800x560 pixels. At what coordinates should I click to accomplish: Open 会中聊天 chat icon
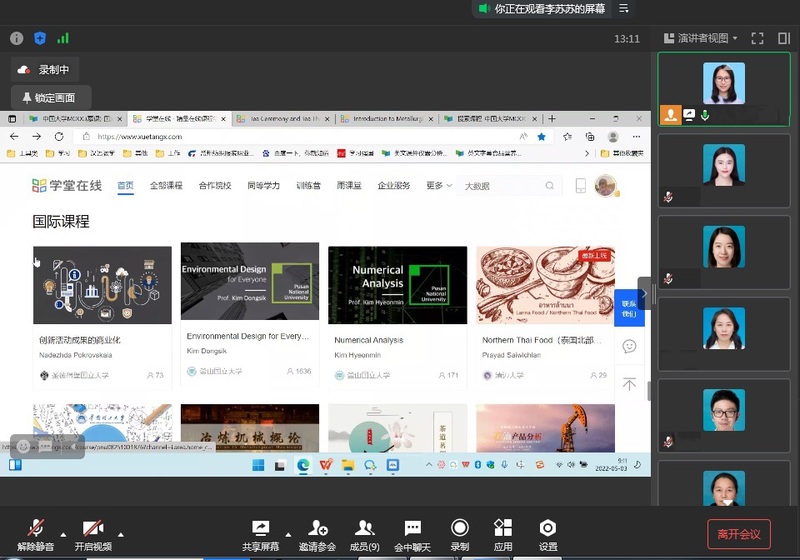[412, 528]
